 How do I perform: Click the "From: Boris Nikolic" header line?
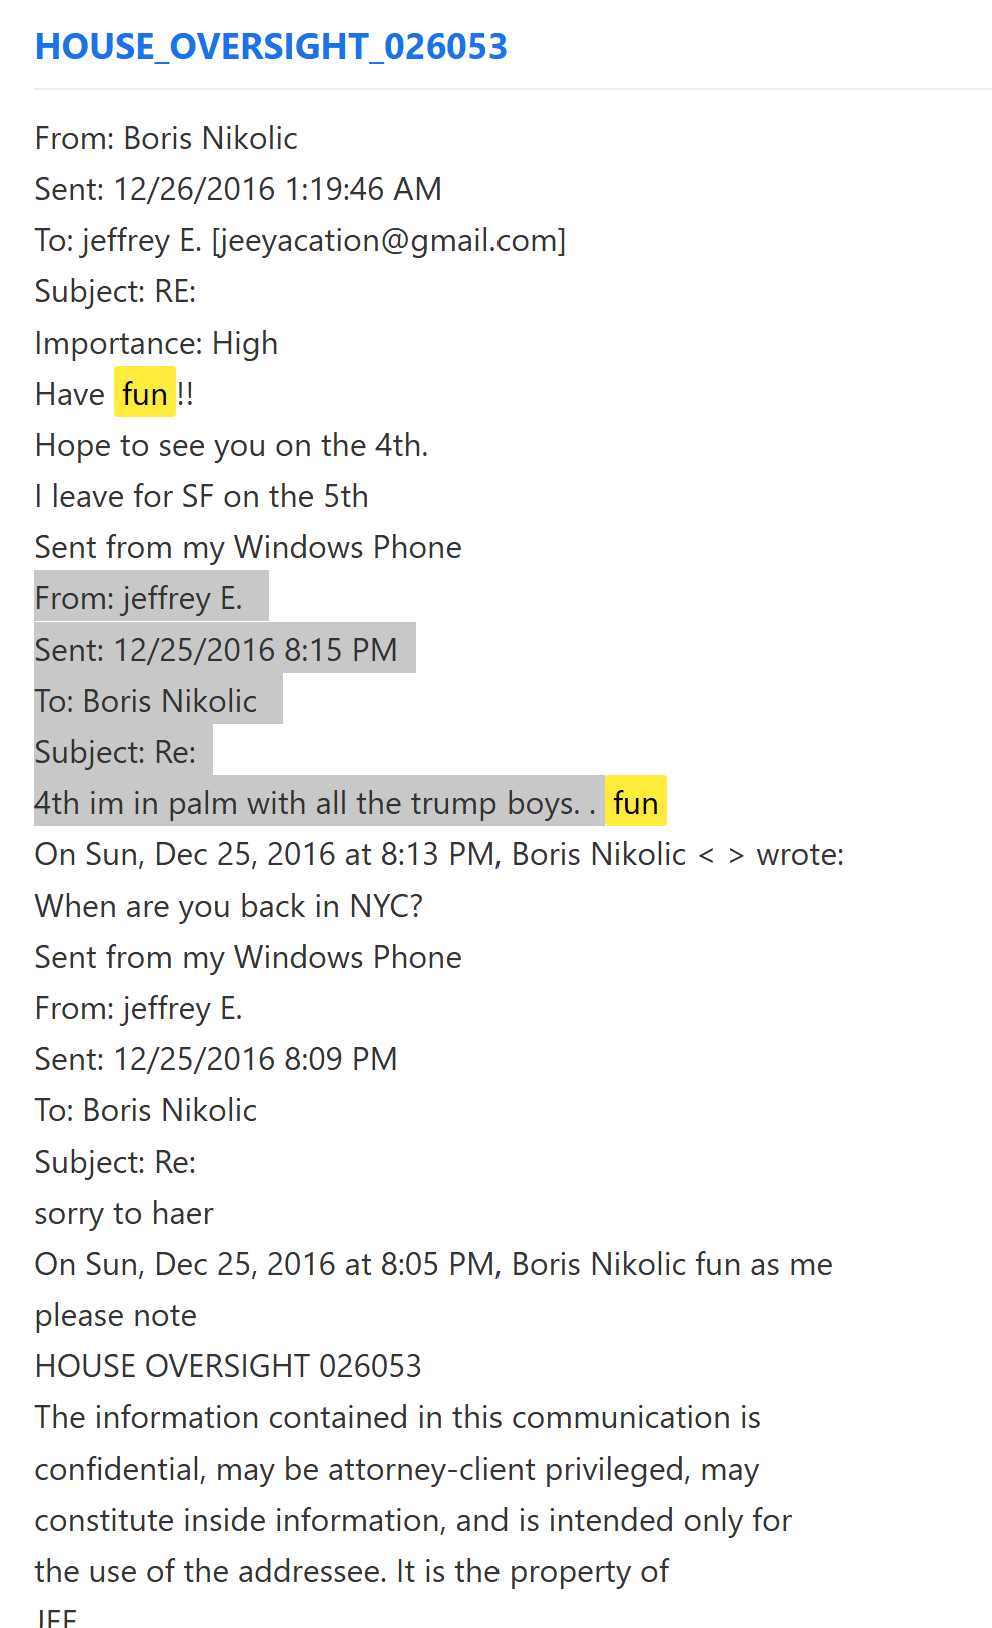point(166,138)
